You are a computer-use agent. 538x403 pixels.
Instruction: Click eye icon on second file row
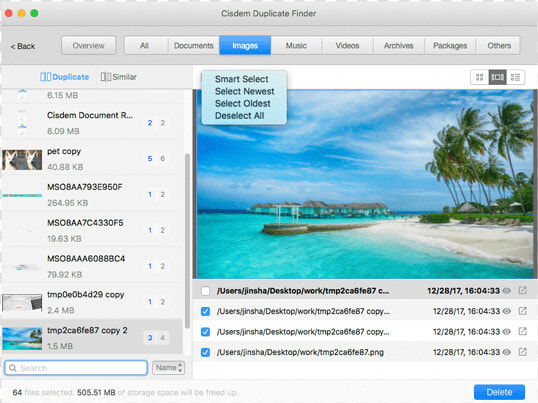click(506, 311)
